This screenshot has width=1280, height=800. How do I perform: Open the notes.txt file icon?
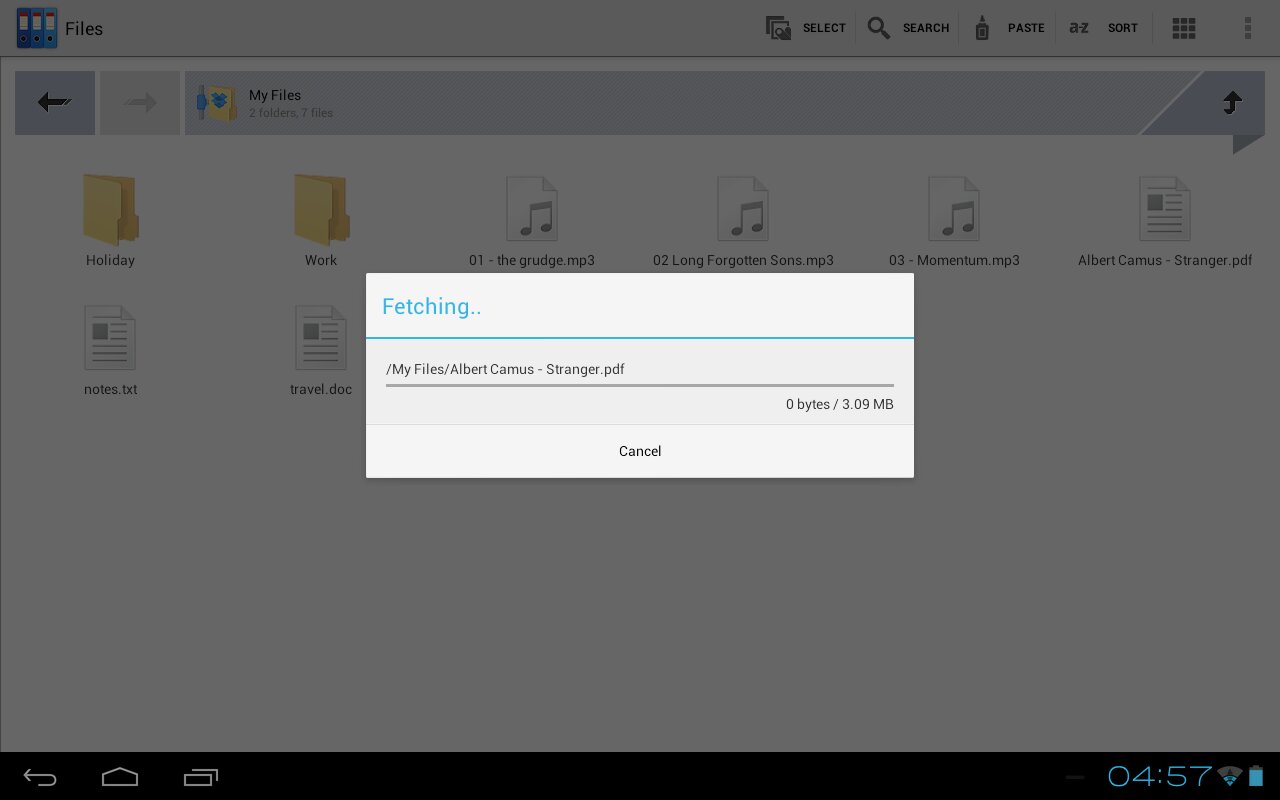[x=110, y=338]
